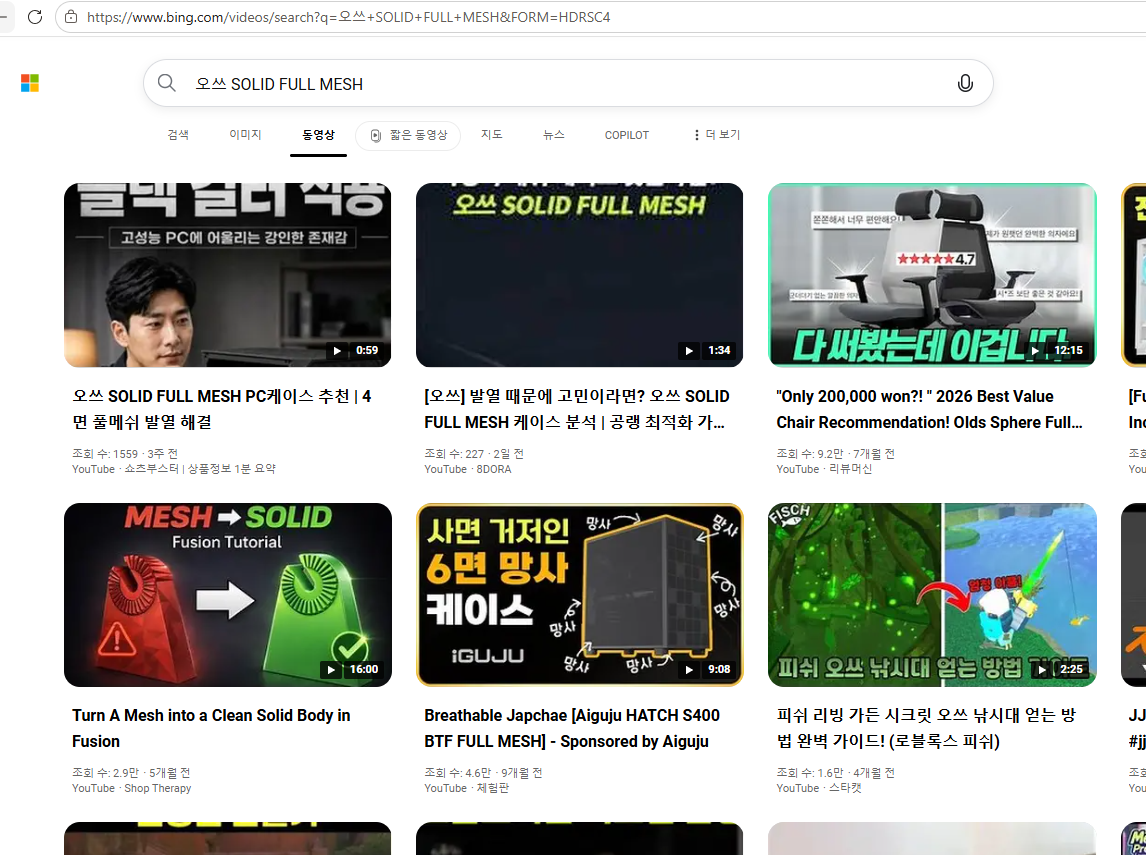Click the browser address bar URL
The image size is (1146, 855).
[348, 17]
